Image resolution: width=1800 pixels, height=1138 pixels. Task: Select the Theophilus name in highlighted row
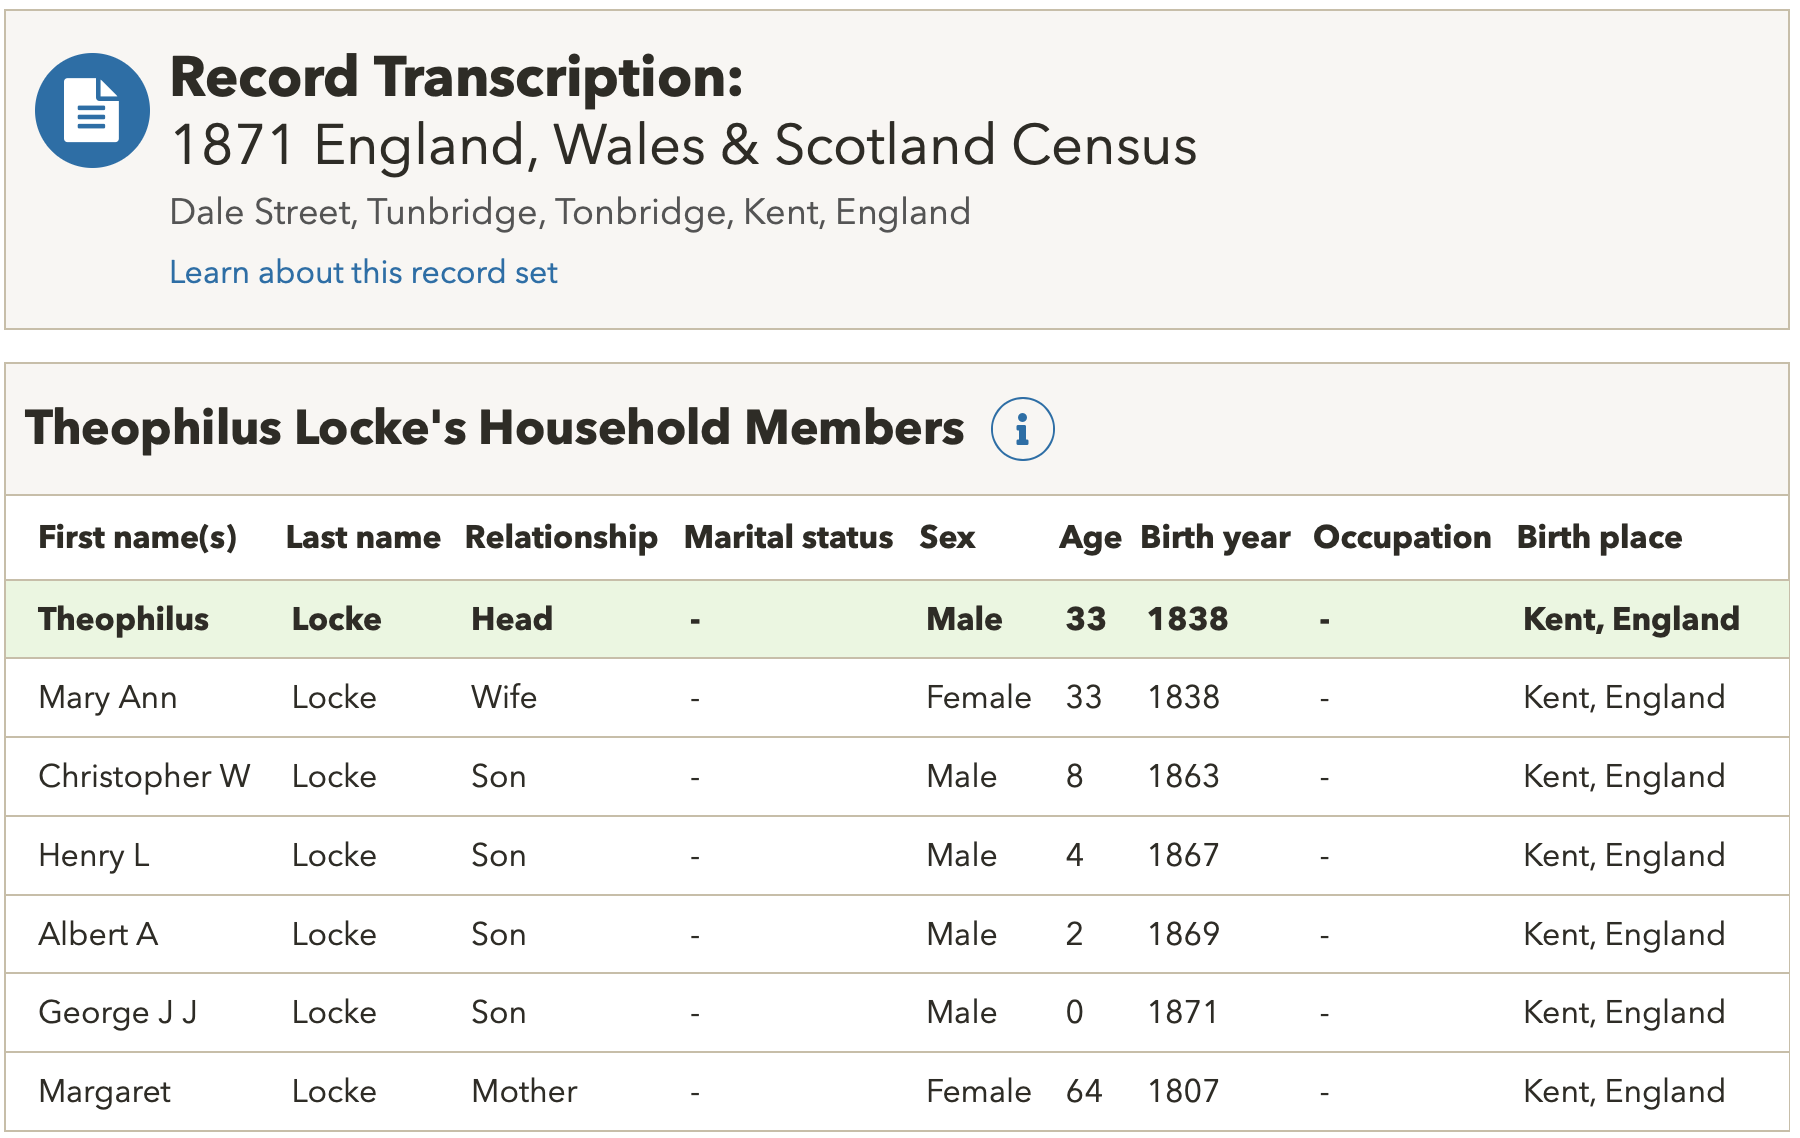tap(123, 619)
